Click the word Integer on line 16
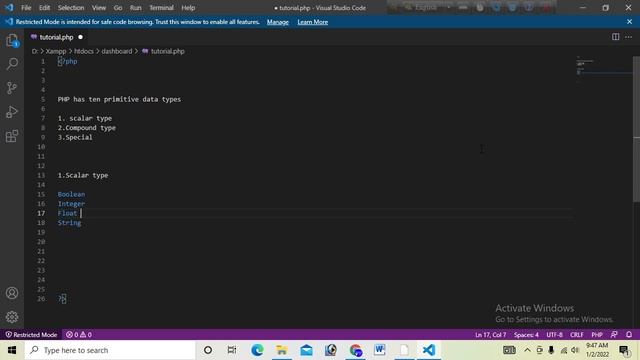Screen dimensions: 640x360 (71, 204)
